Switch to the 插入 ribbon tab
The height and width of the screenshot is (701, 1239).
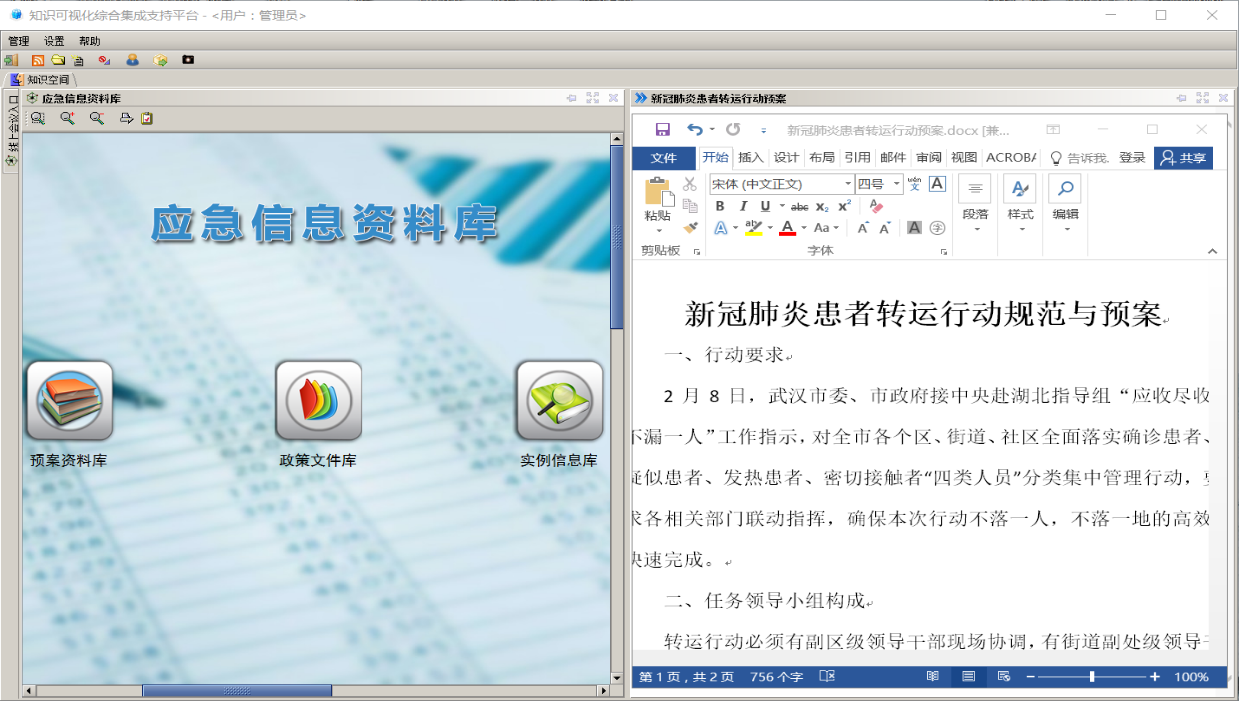point(751,158)
